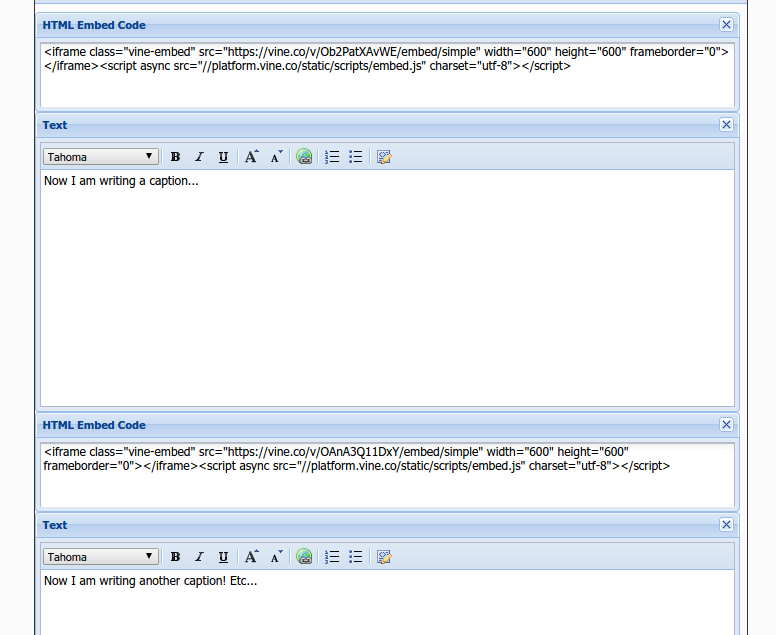Insert bullet list in second Text editor

355,557
